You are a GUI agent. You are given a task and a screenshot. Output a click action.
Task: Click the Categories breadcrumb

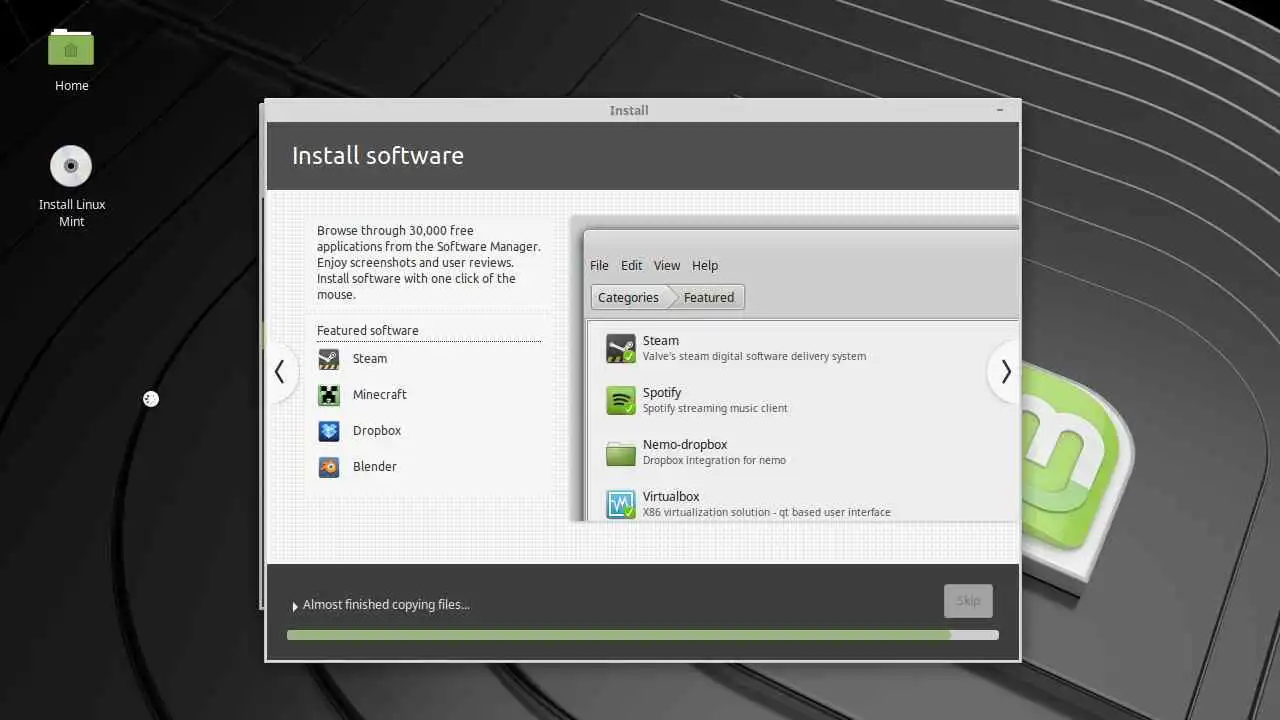coord(628,298)
